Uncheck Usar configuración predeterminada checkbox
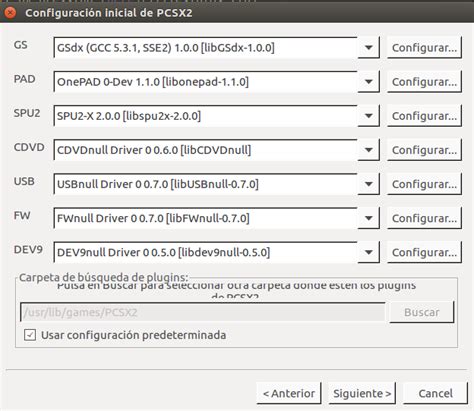Viewport: 474px width, 411px height. [30, 335]
